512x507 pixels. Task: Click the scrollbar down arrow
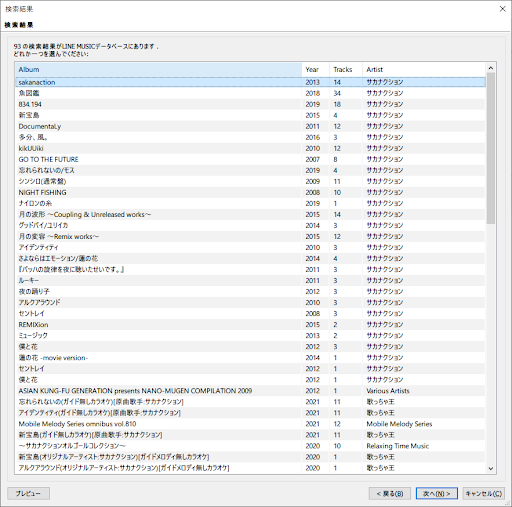[491, 468]
